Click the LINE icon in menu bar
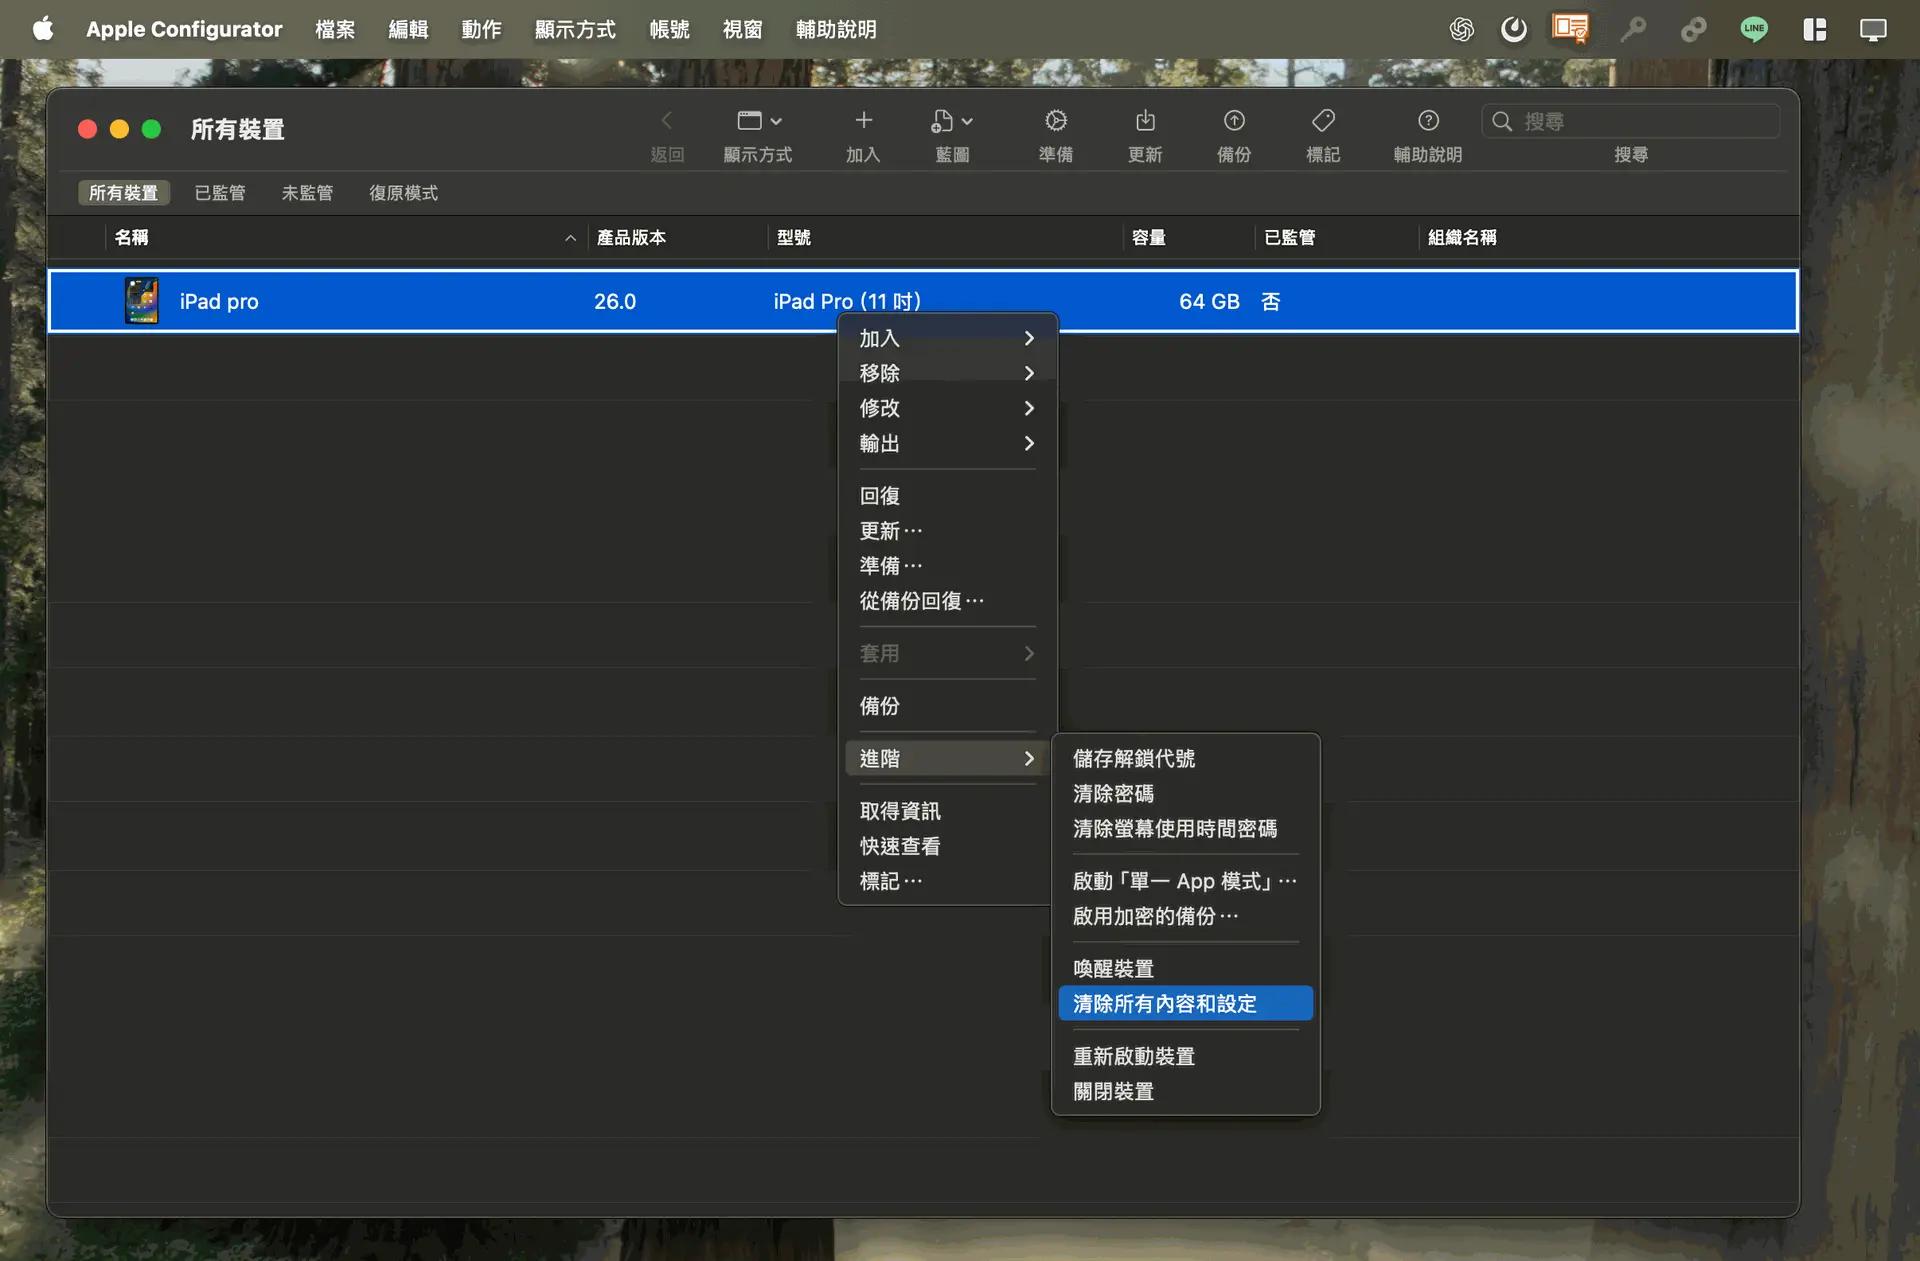Image resolution: width=1920 pixels, height=1261 pixels. pos(1754,29)
